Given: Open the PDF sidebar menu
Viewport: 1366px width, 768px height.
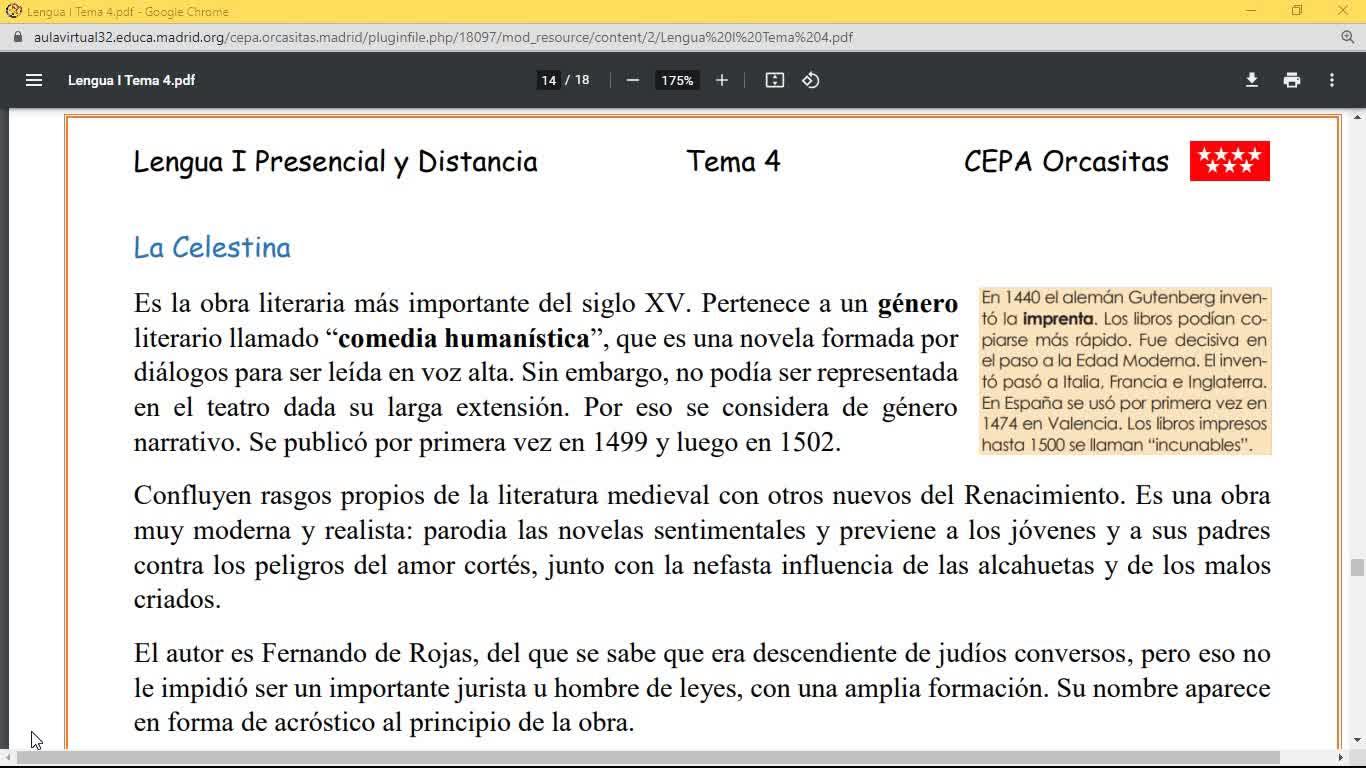Looking at the screenshot, I should click(34, 80).
